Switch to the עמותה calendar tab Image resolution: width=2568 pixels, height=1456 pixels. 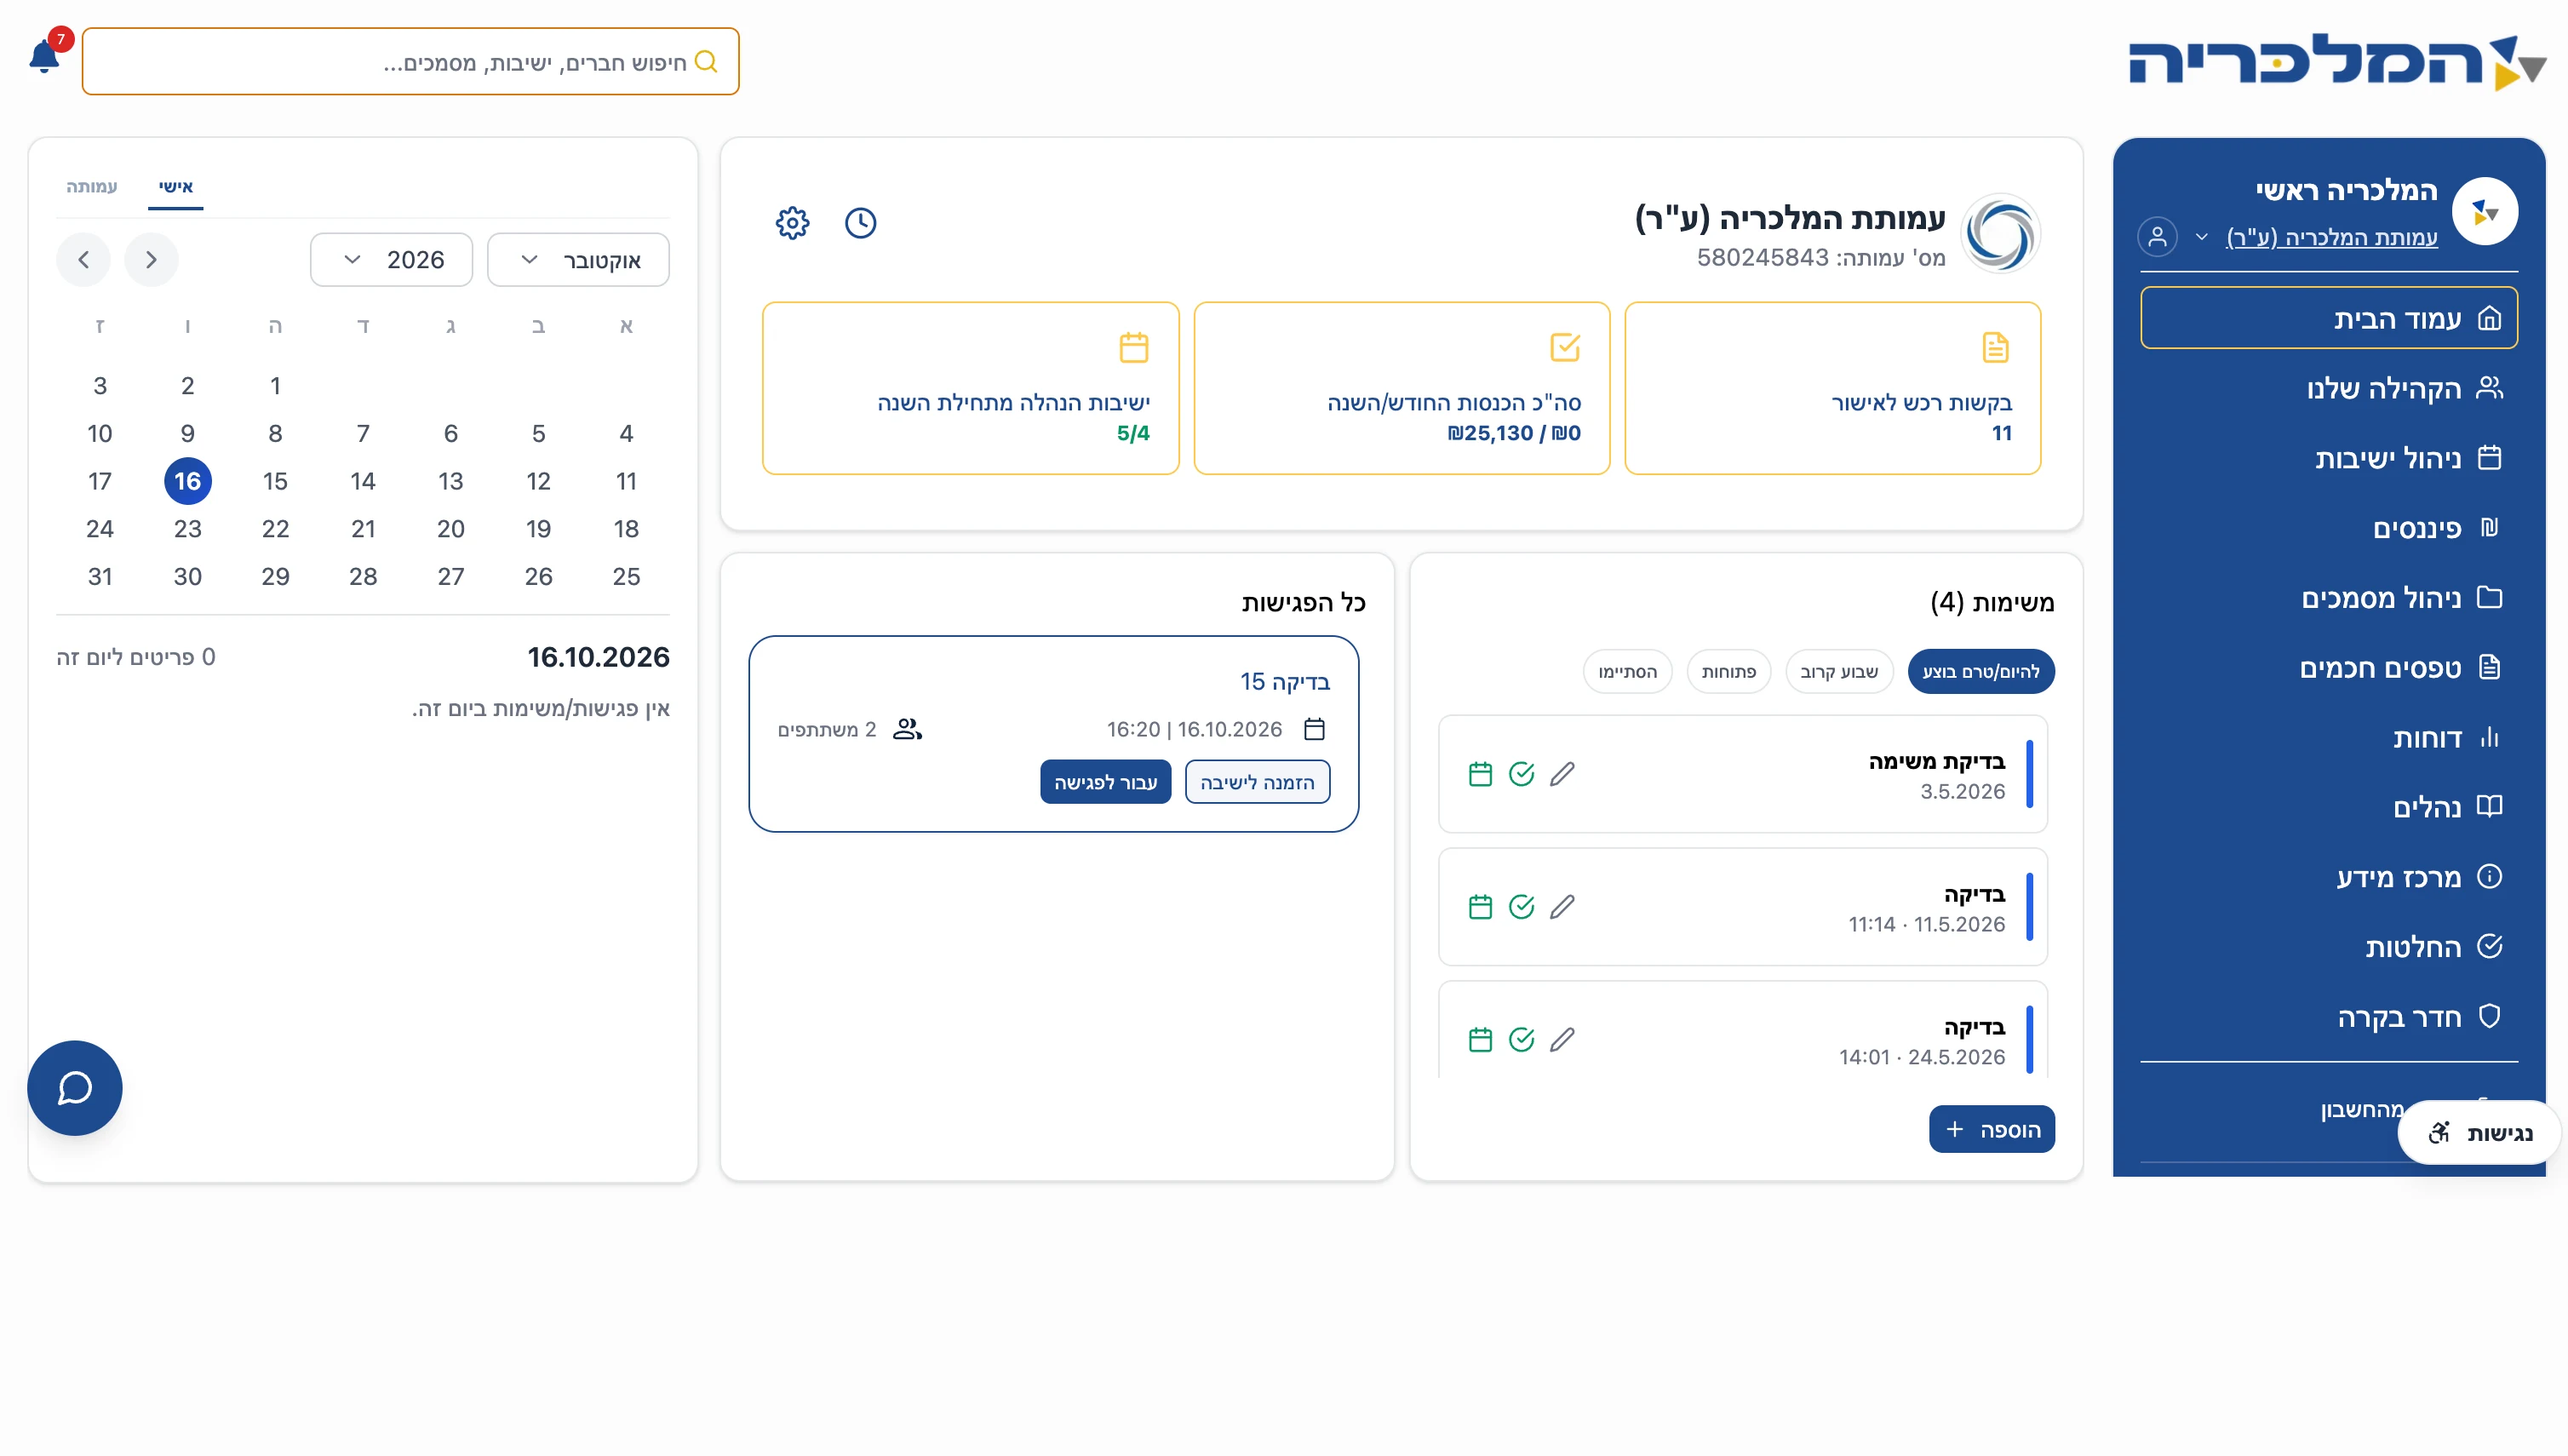(x=91, y=187)
